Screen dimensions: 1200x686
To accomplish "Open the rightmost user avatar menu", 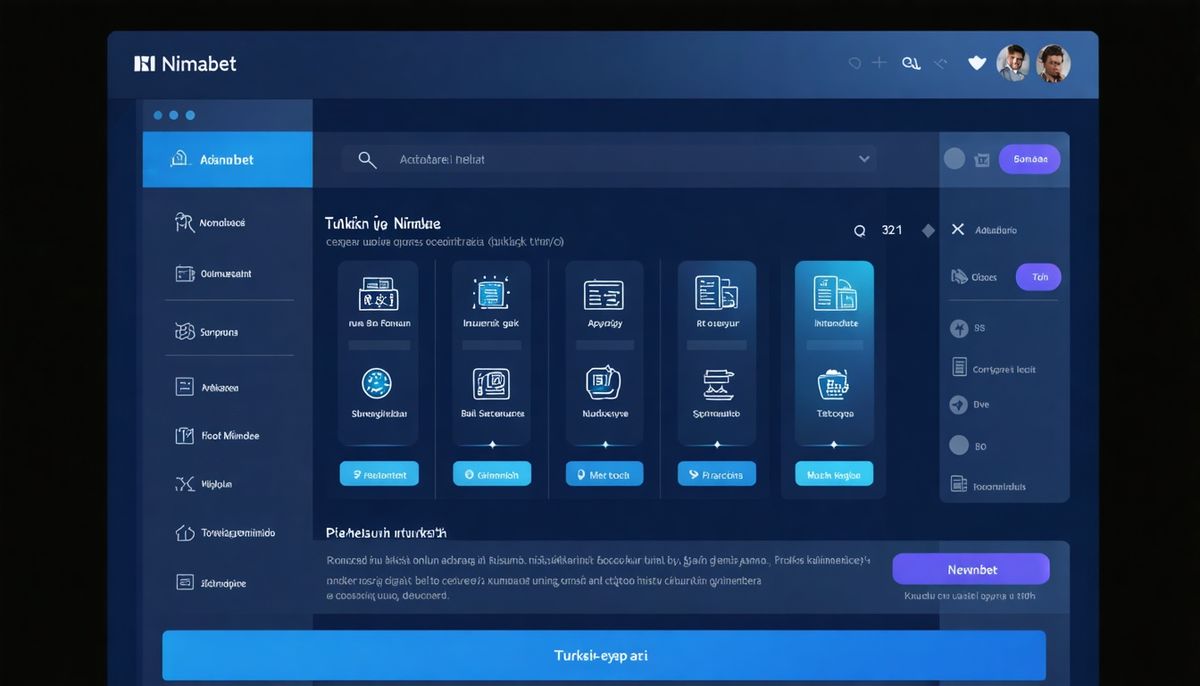I will pyautogui.click(x=1053, y=64).
